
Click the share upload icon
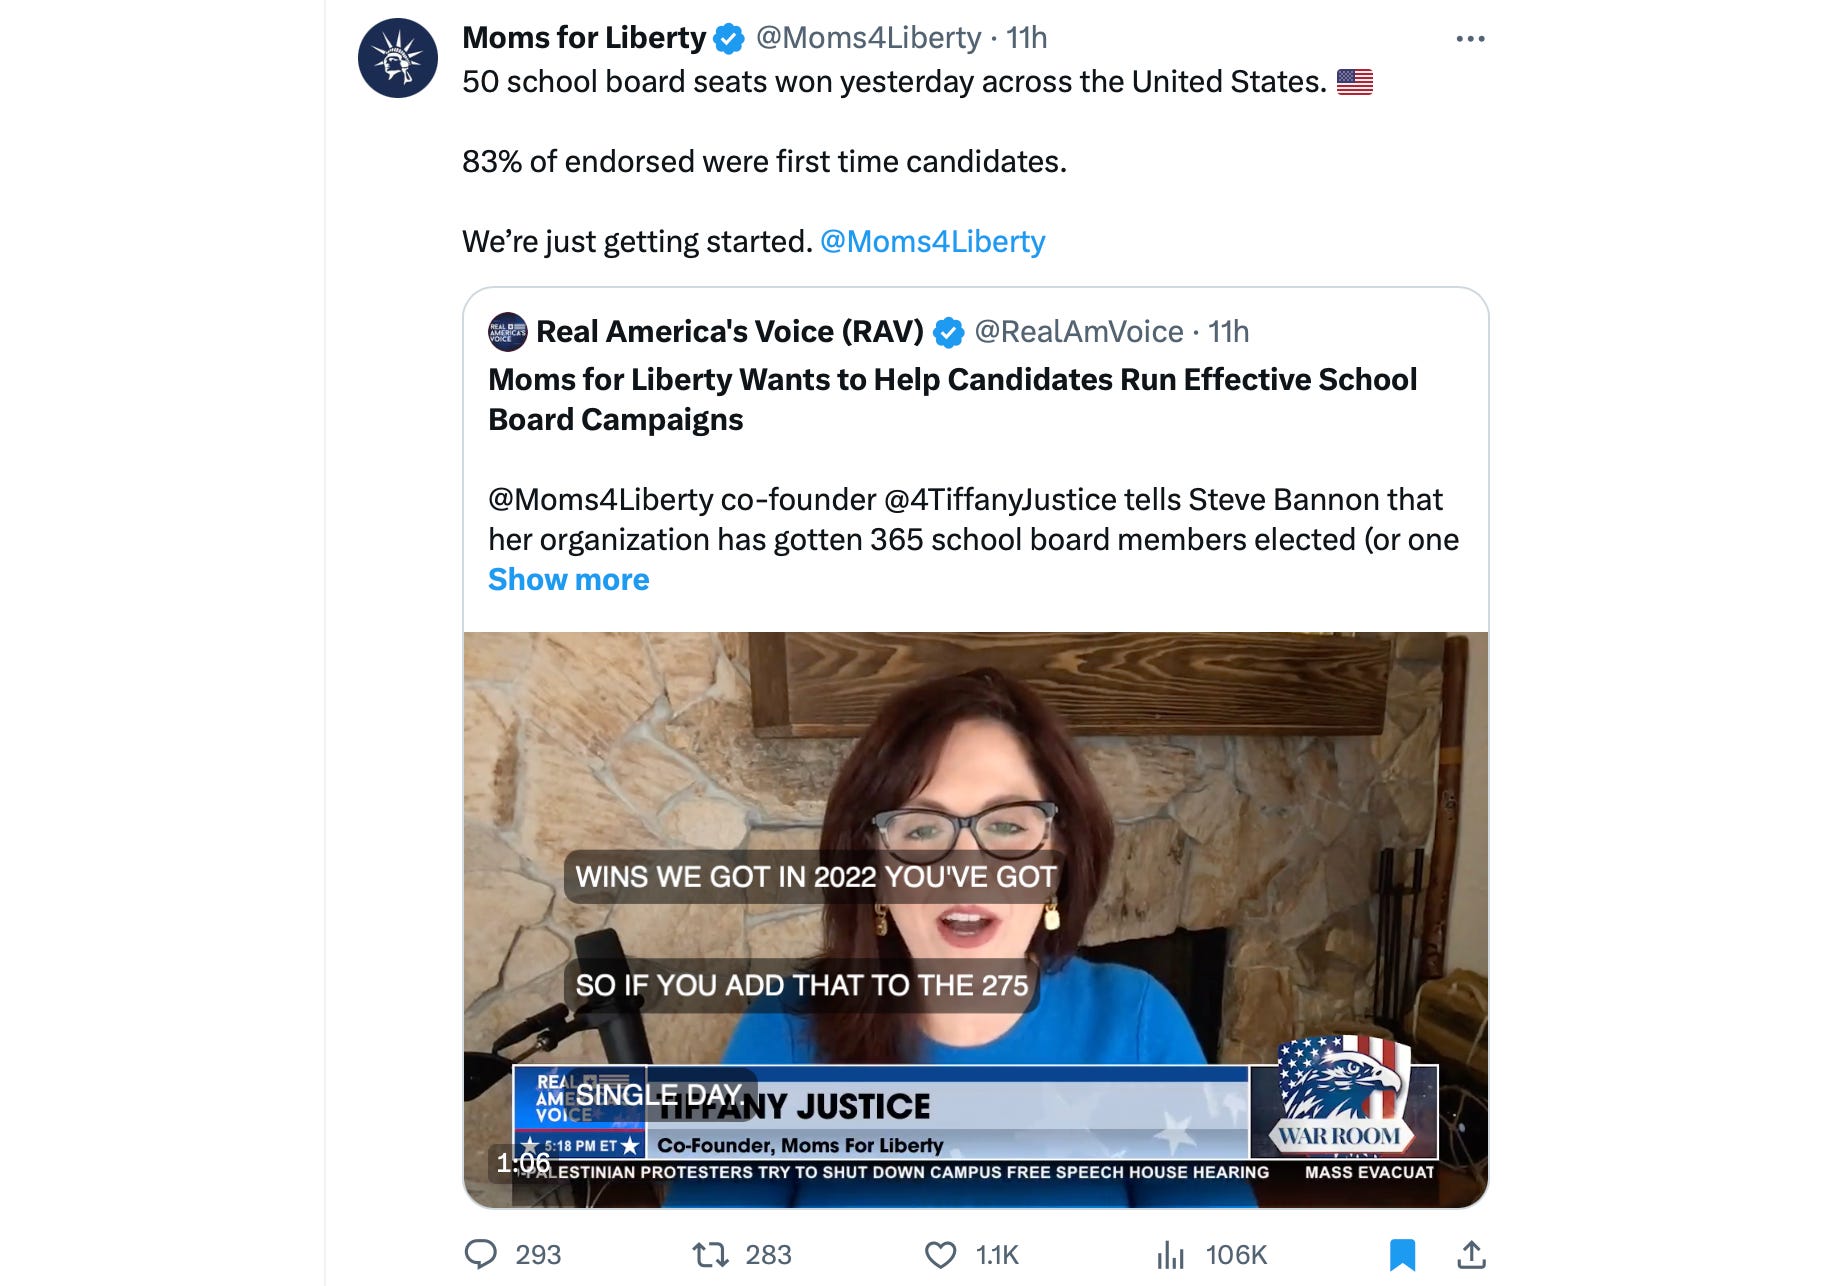(1471, 1254)
